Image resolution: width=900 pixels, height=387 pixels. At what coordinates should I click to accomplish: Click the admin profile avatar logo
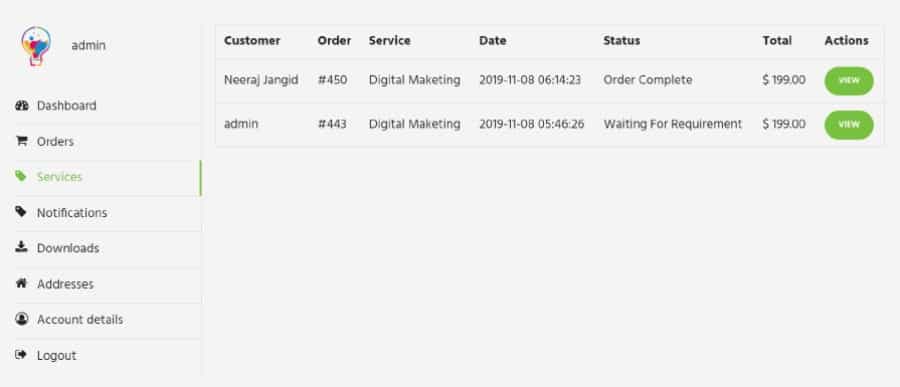tap(36, 45)
